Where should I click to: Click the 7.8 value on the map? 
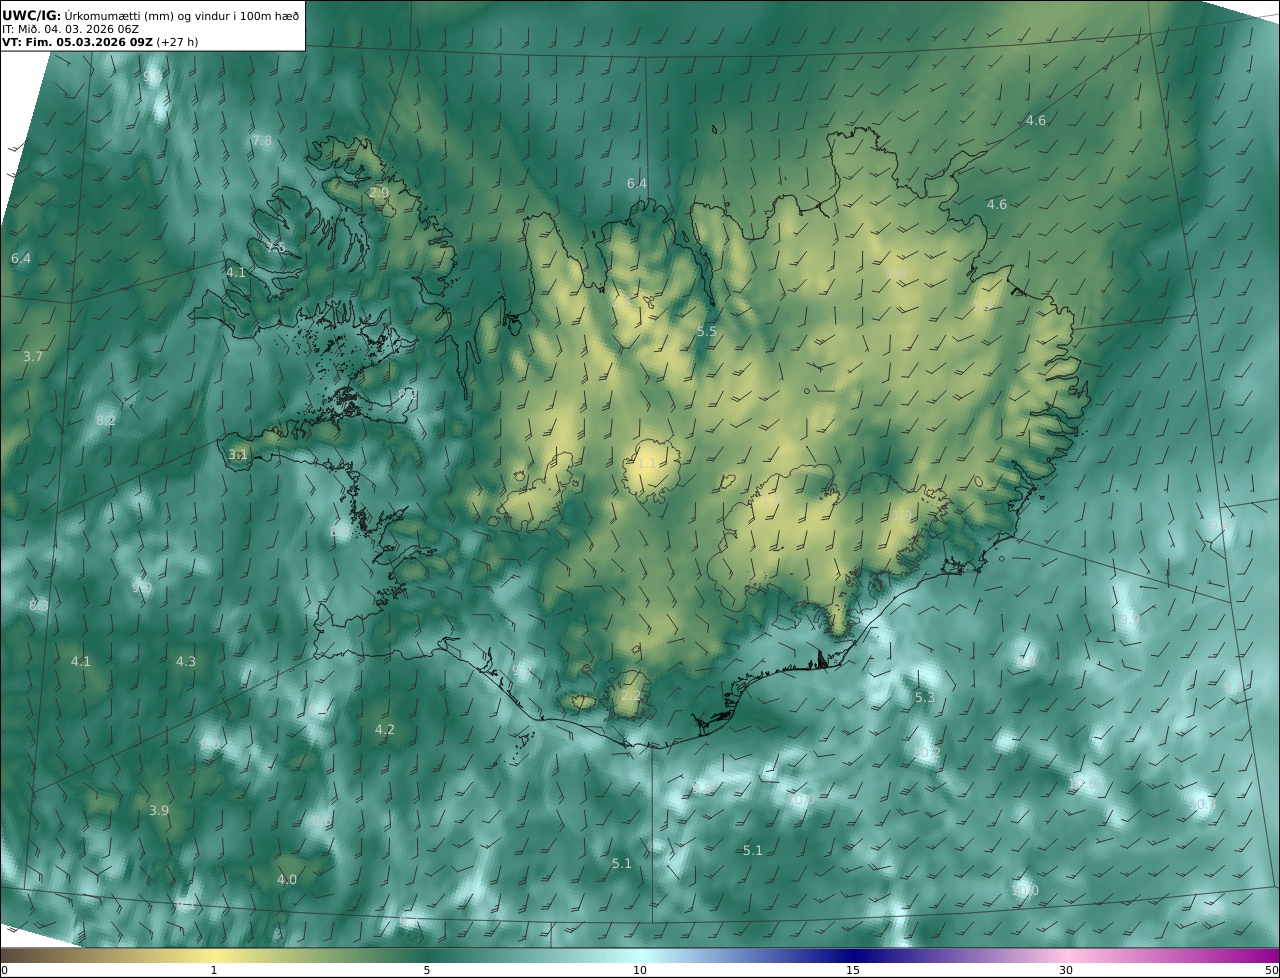click(261, 141)
